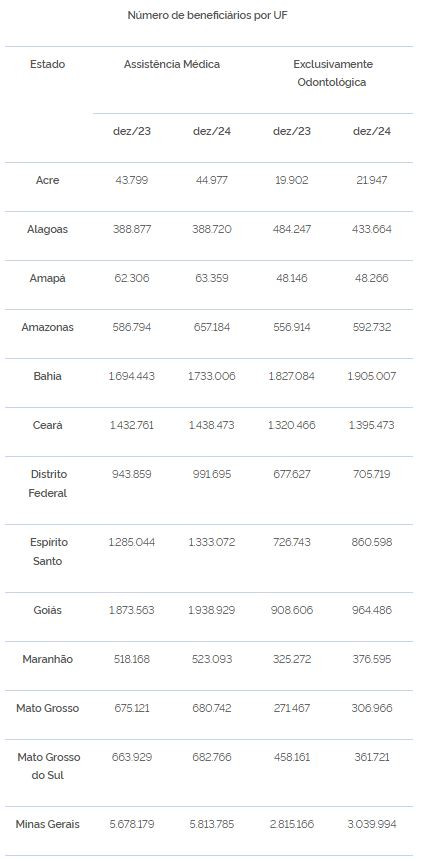Select the Goiás state name
This screenshot has width=426, height=861.
(47, 610)
